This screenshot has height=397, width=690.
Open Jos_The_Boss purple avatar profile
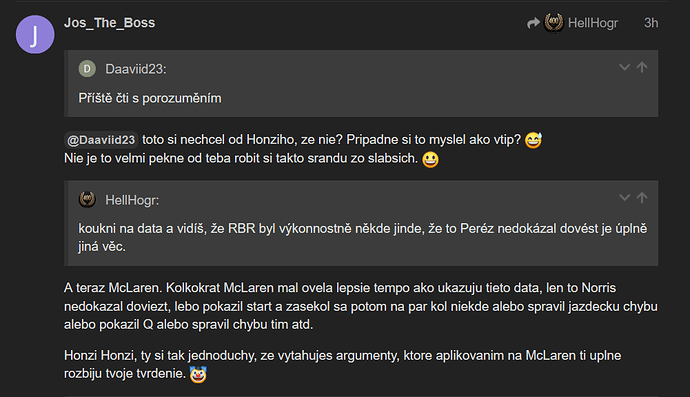point(35,34)
